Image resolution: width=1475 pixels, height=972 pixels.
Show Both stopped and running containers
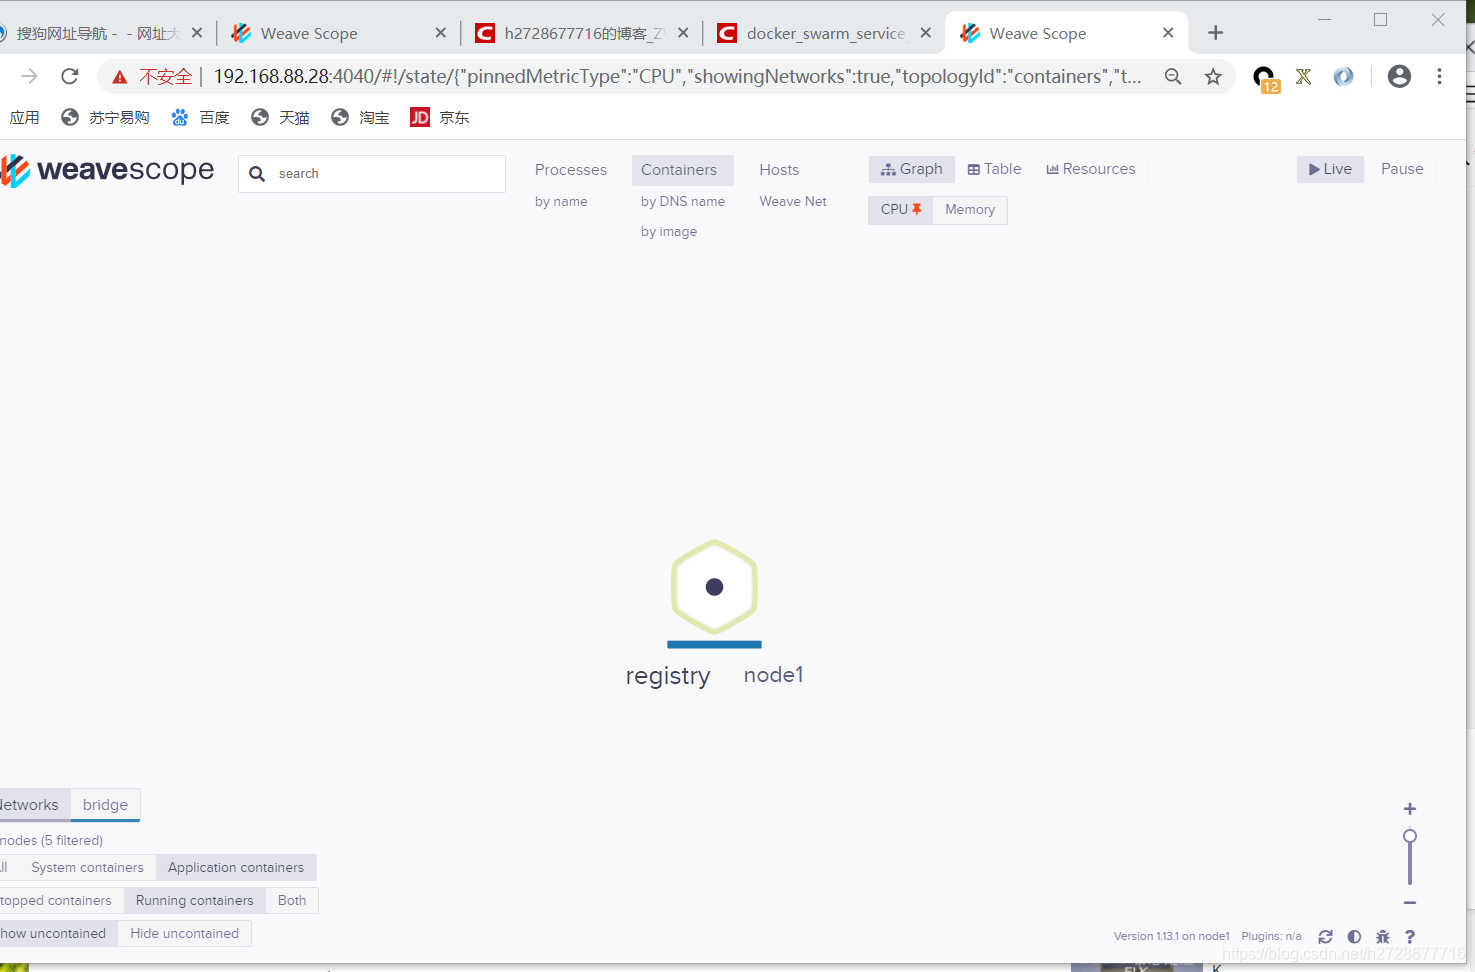292,901
